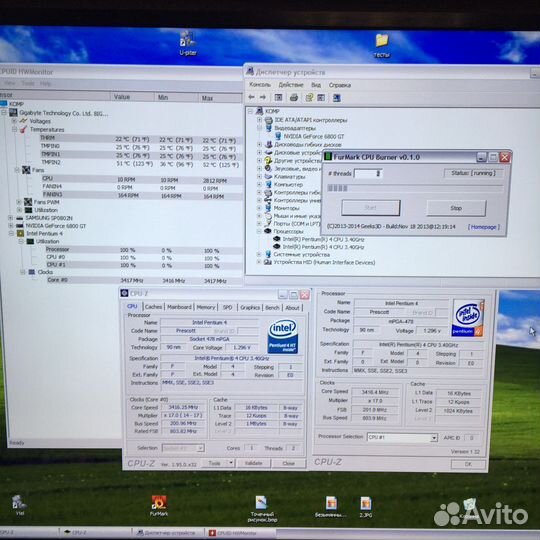Click OK in the old CPU-Z window
Image resolution: width=540 pixels, height=540 pixels.
point(468,464)
